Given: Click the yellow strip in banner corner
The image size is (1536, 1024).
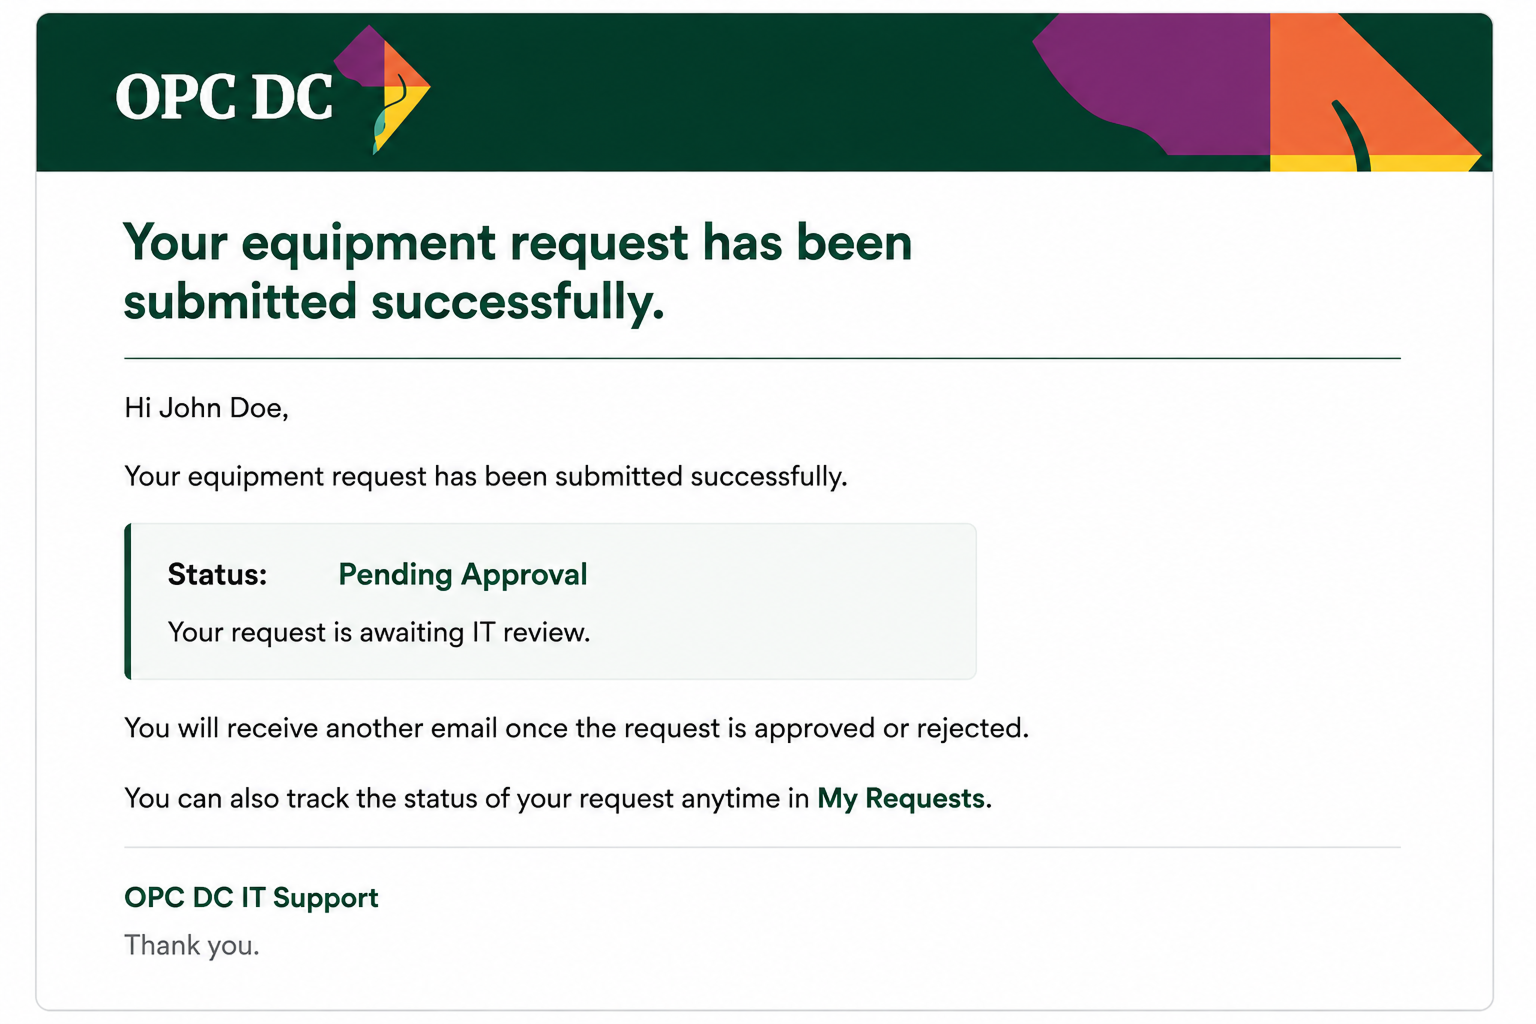Looking at the screenshot, I should tap(1372, 163).
